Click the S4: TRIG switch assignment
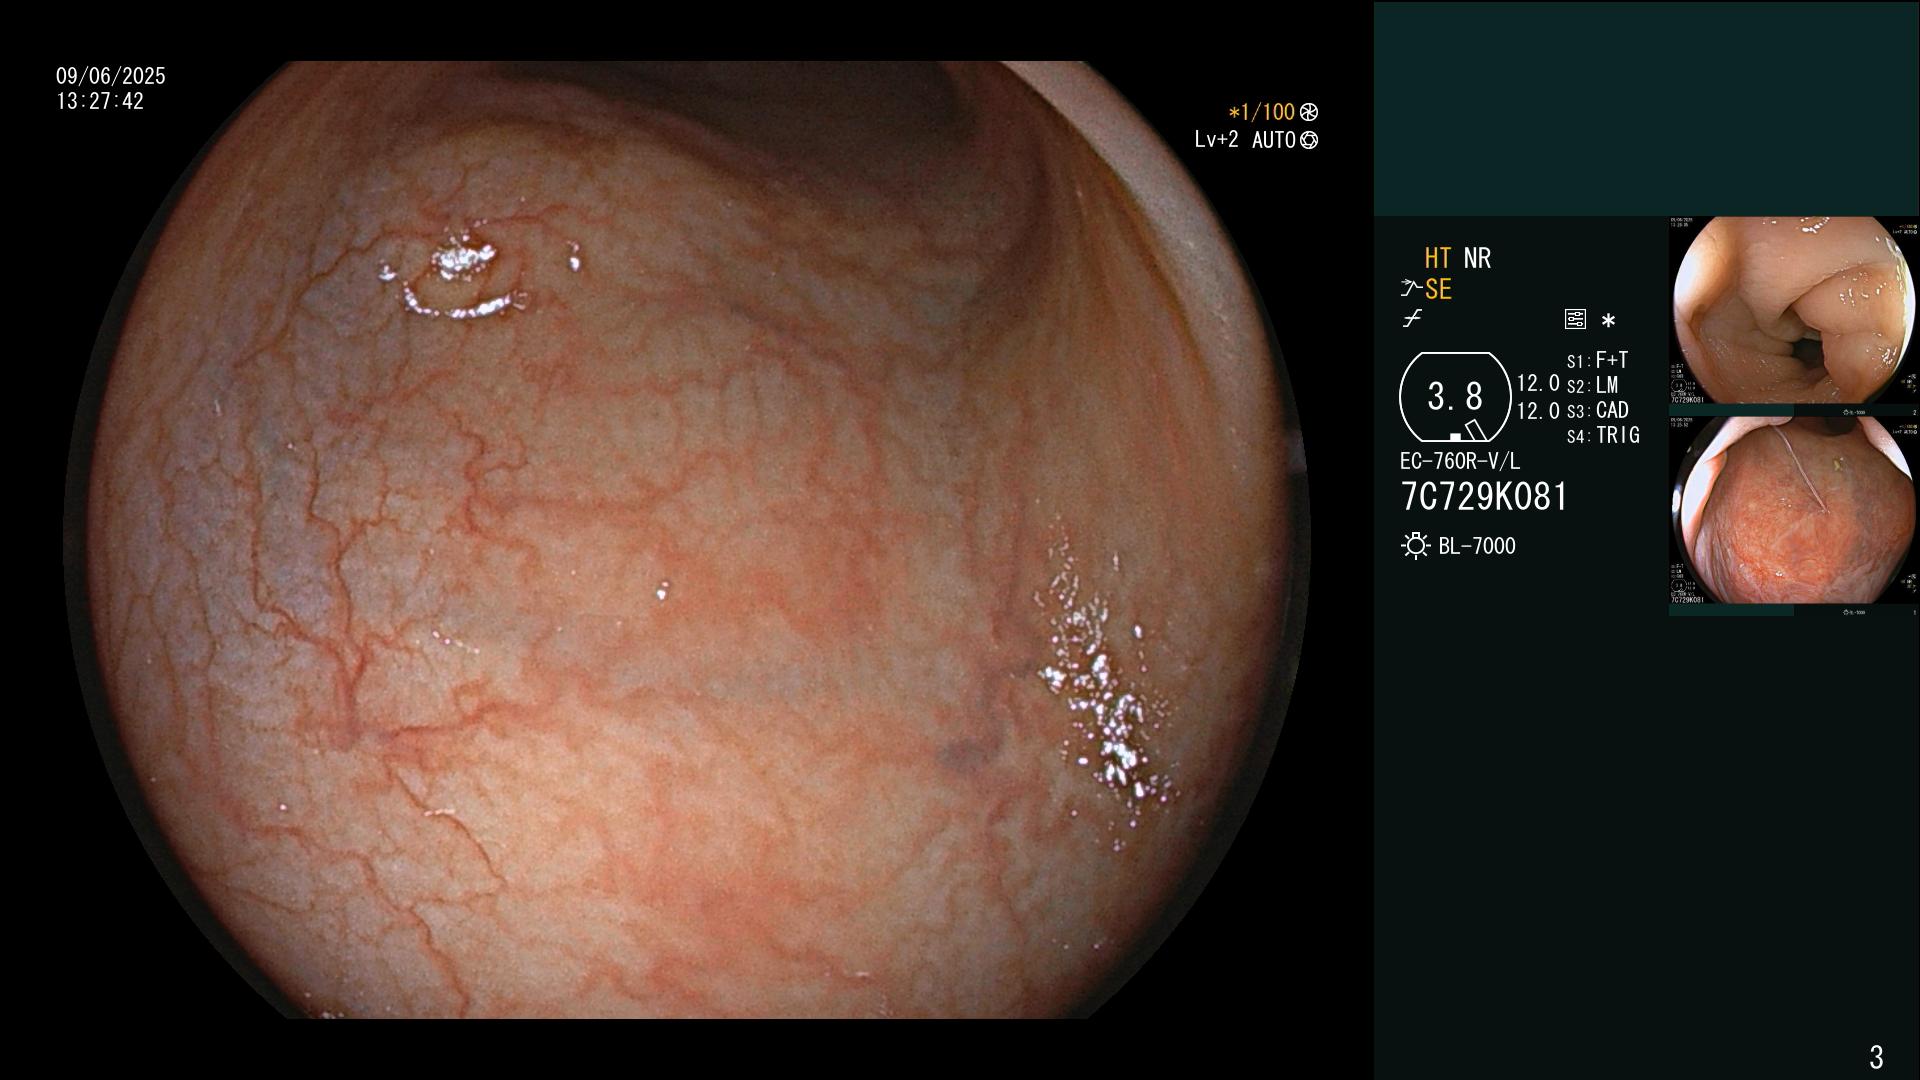 tap(1603, 435)
